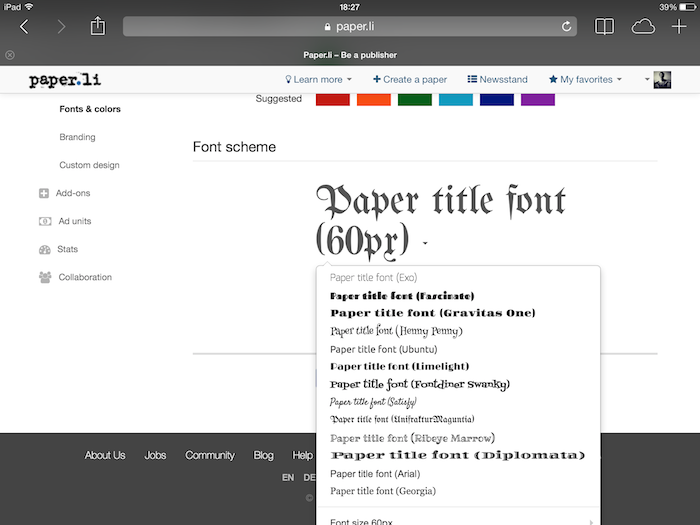Choose the Limelight title font
The height and width of the screenshot is (525, 700).
400,367
